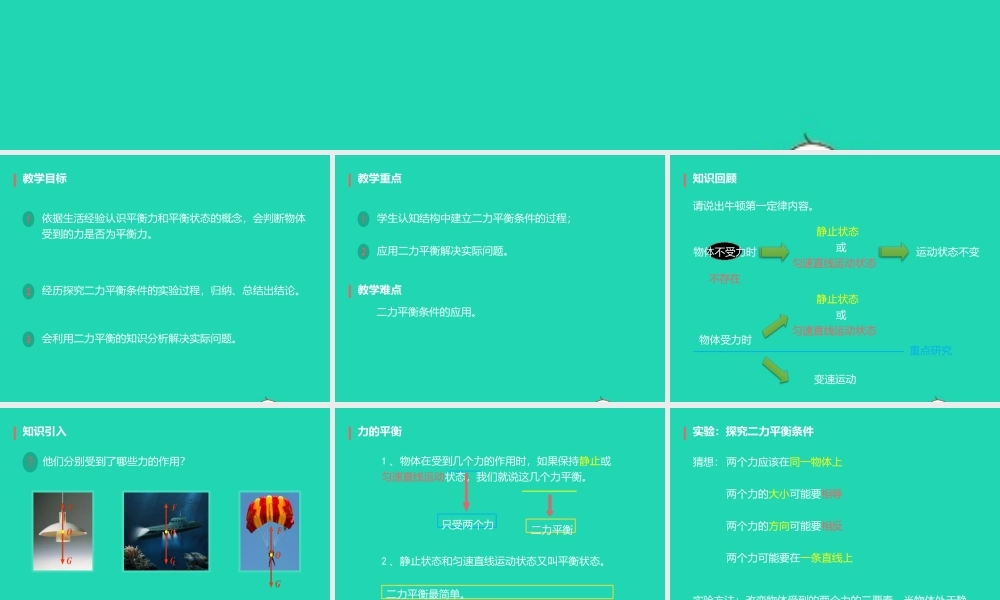Click the bullet before 应用二力平衡解决实际问题

[364, 251]
